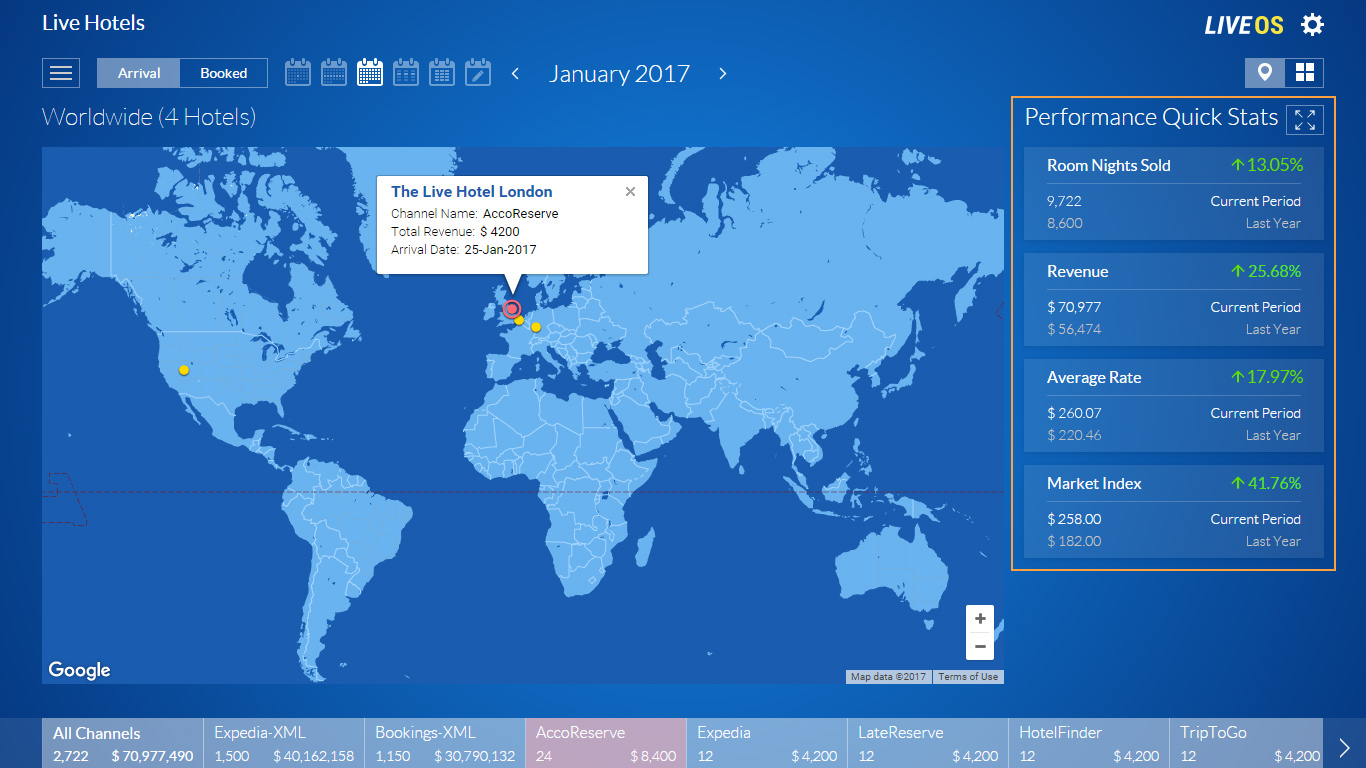Select Booked toggle

pyautogui.click(x=224, y=73)
